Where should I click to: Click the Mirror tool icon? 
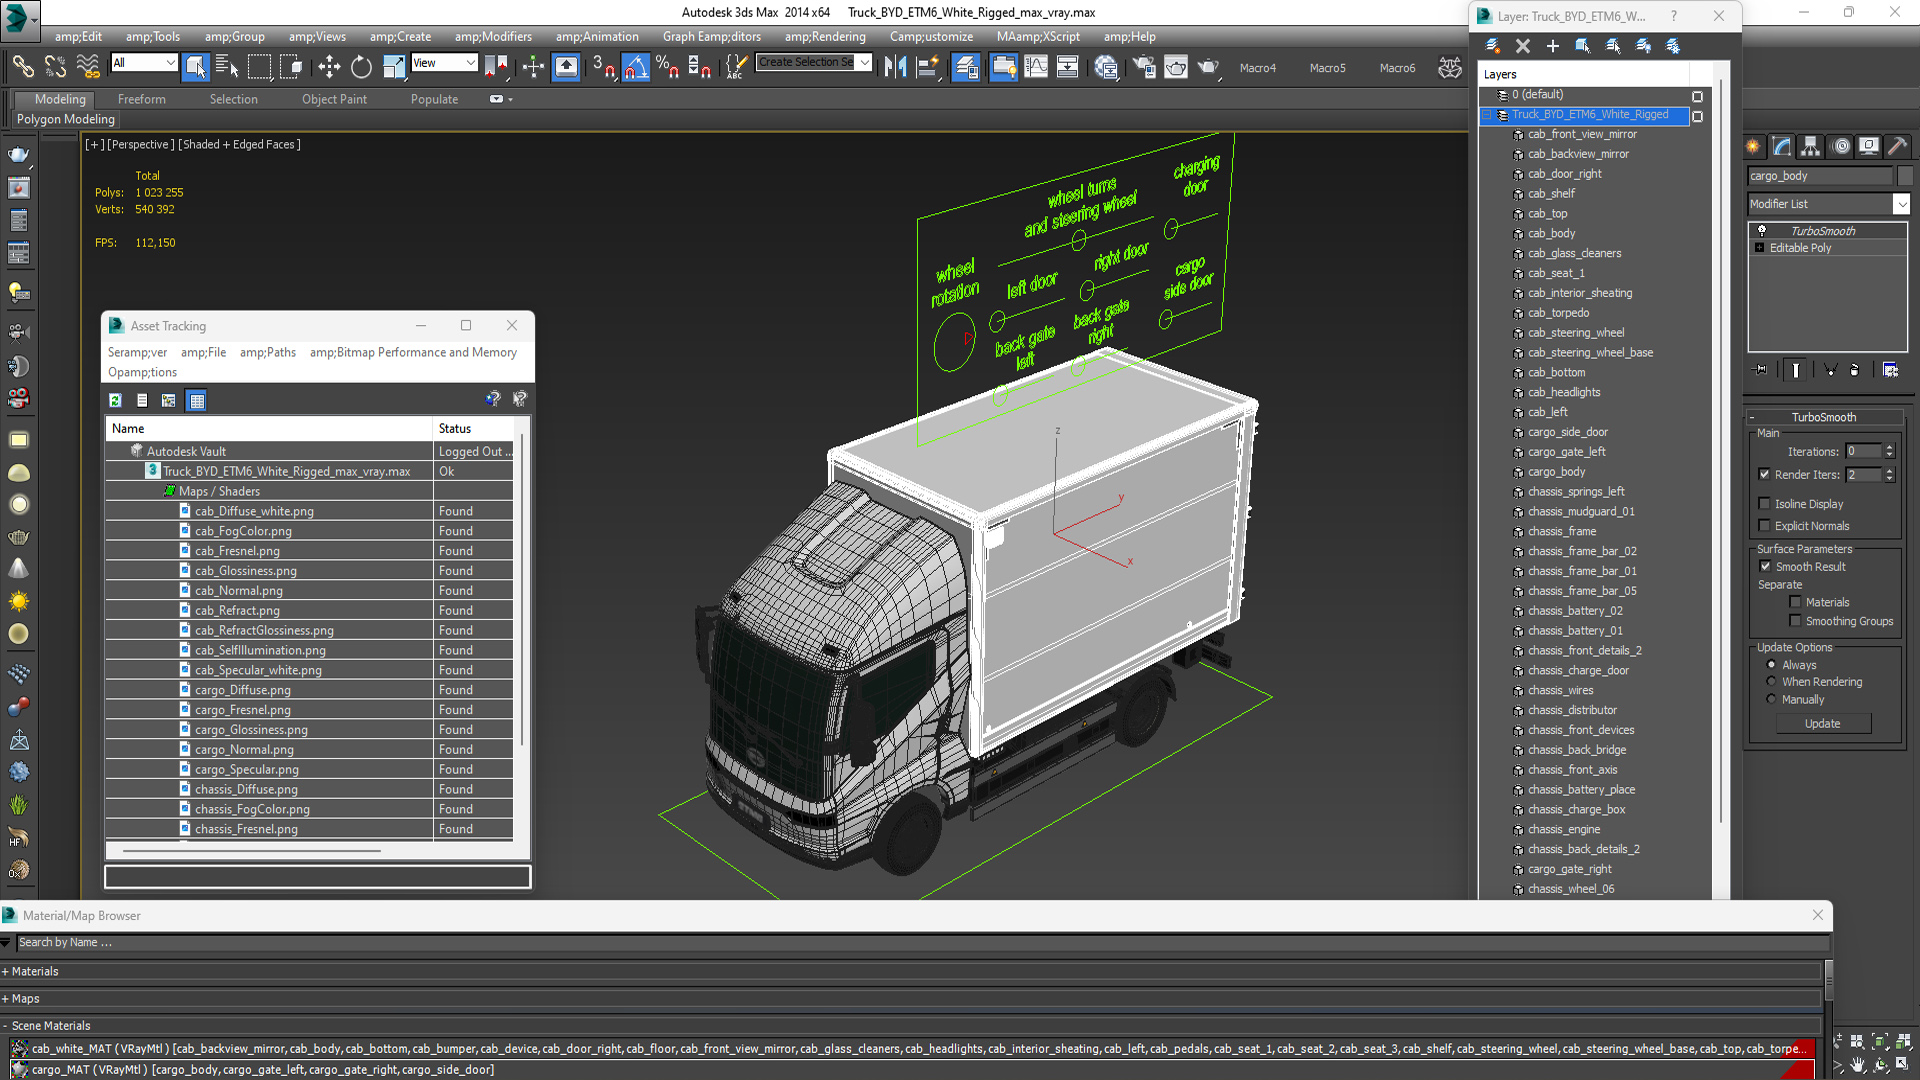click(895, 67)
